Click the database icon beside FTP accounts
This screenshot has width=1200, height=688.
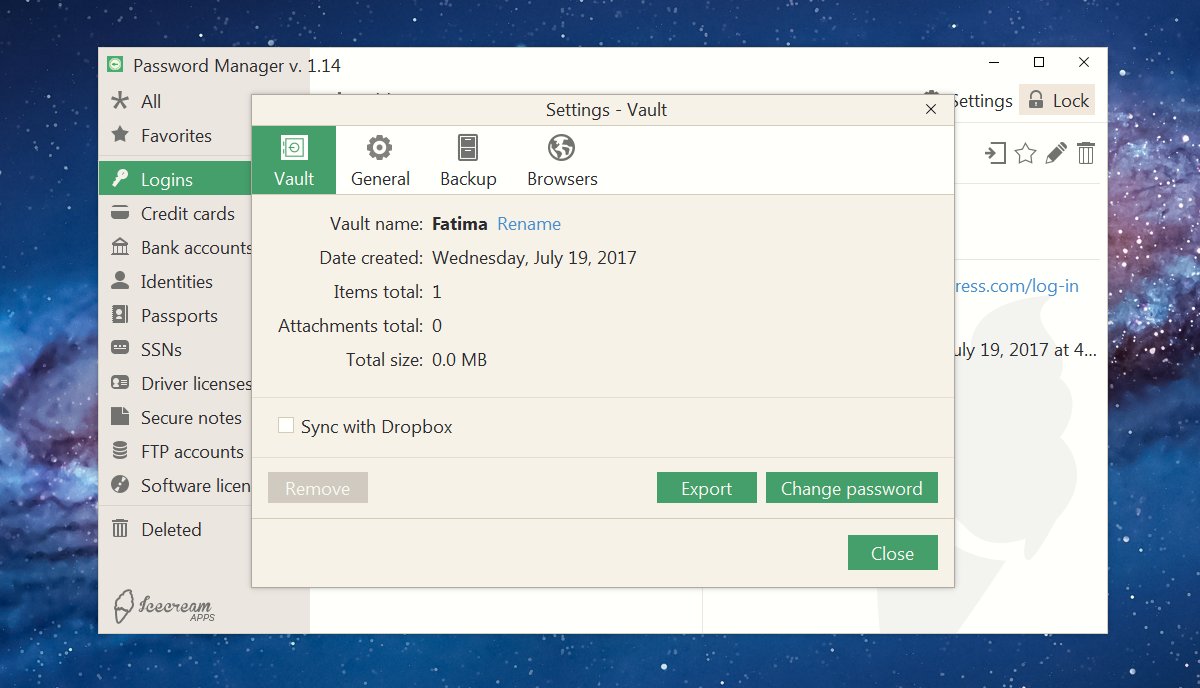pyautogui.click(x=120, y=450)
